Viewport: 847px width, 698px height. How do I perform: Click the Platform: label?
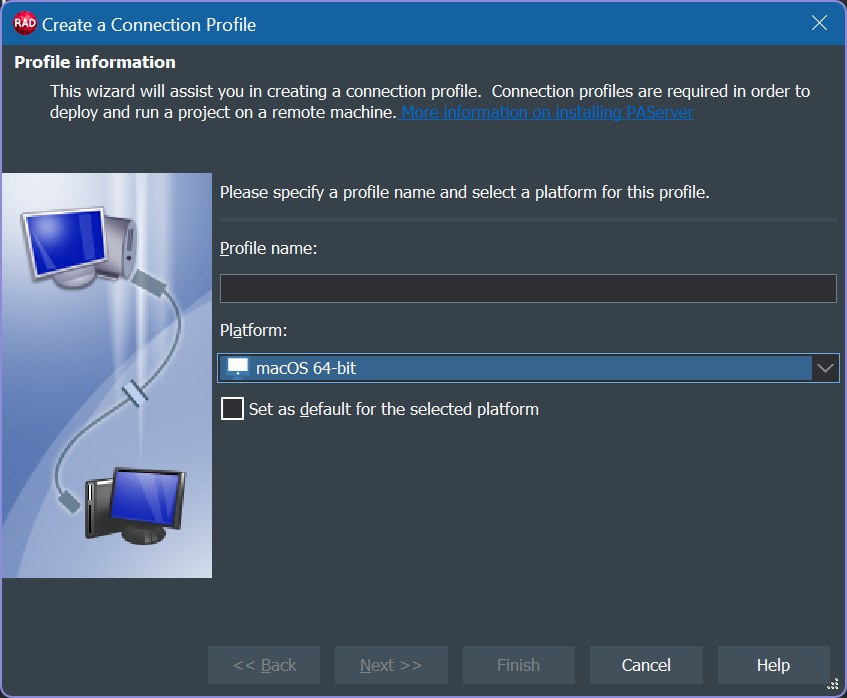[253, 330]
